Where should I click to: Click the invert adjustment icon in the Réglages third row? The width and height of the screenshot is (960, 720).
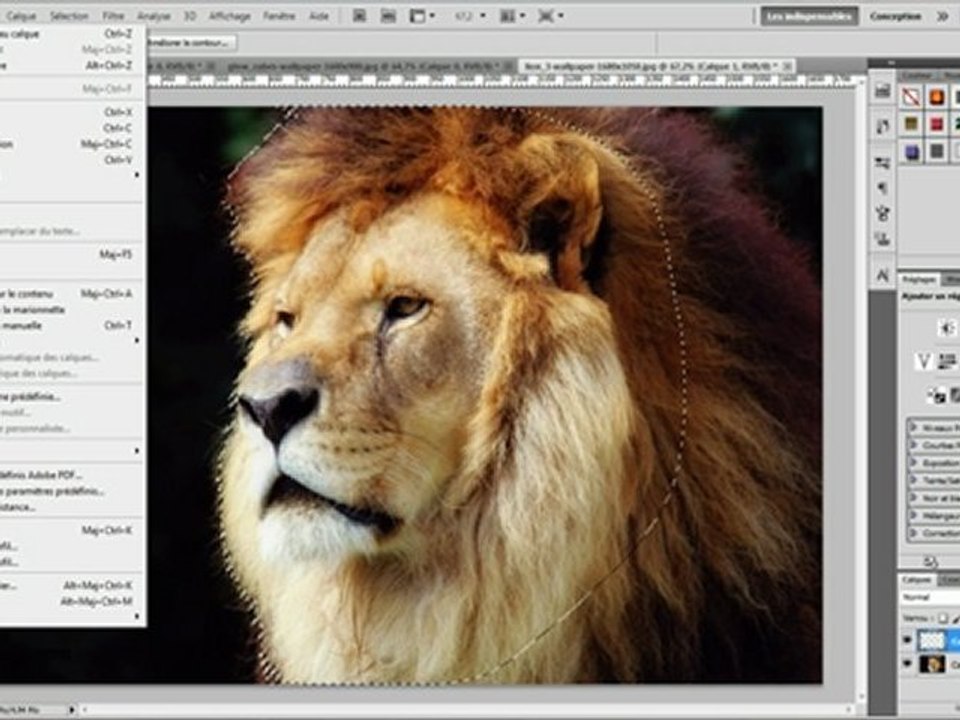coord(936,396)
